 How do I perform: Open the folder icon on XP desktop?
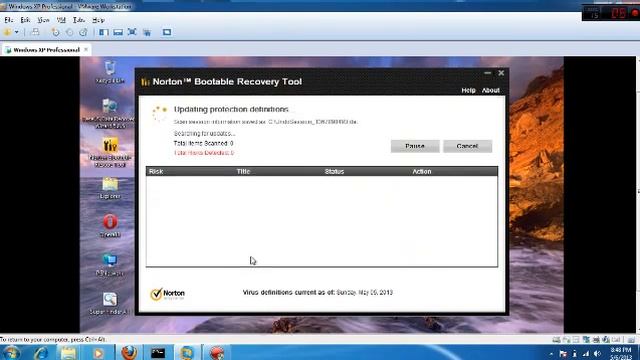coord(110,189)
